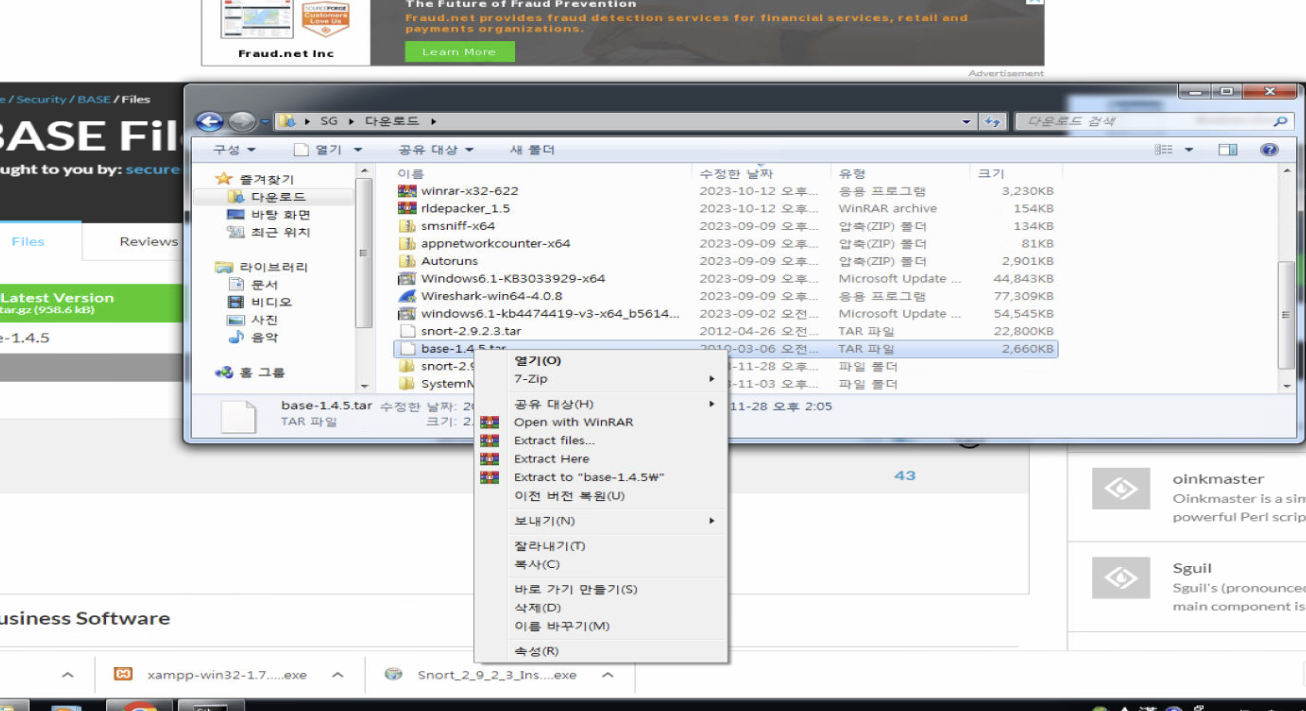Expand the 보내기(N) submenu arrow

(x=712, y=521)
